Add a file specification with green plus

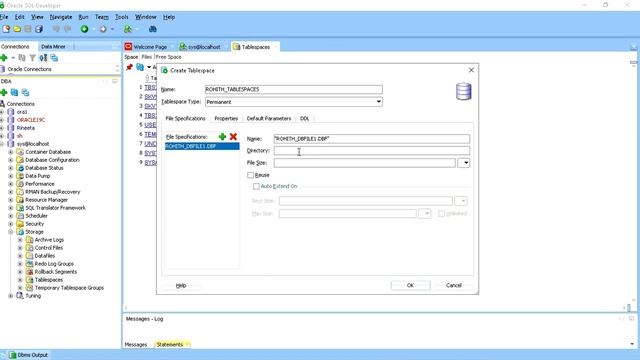click(222, 137)
